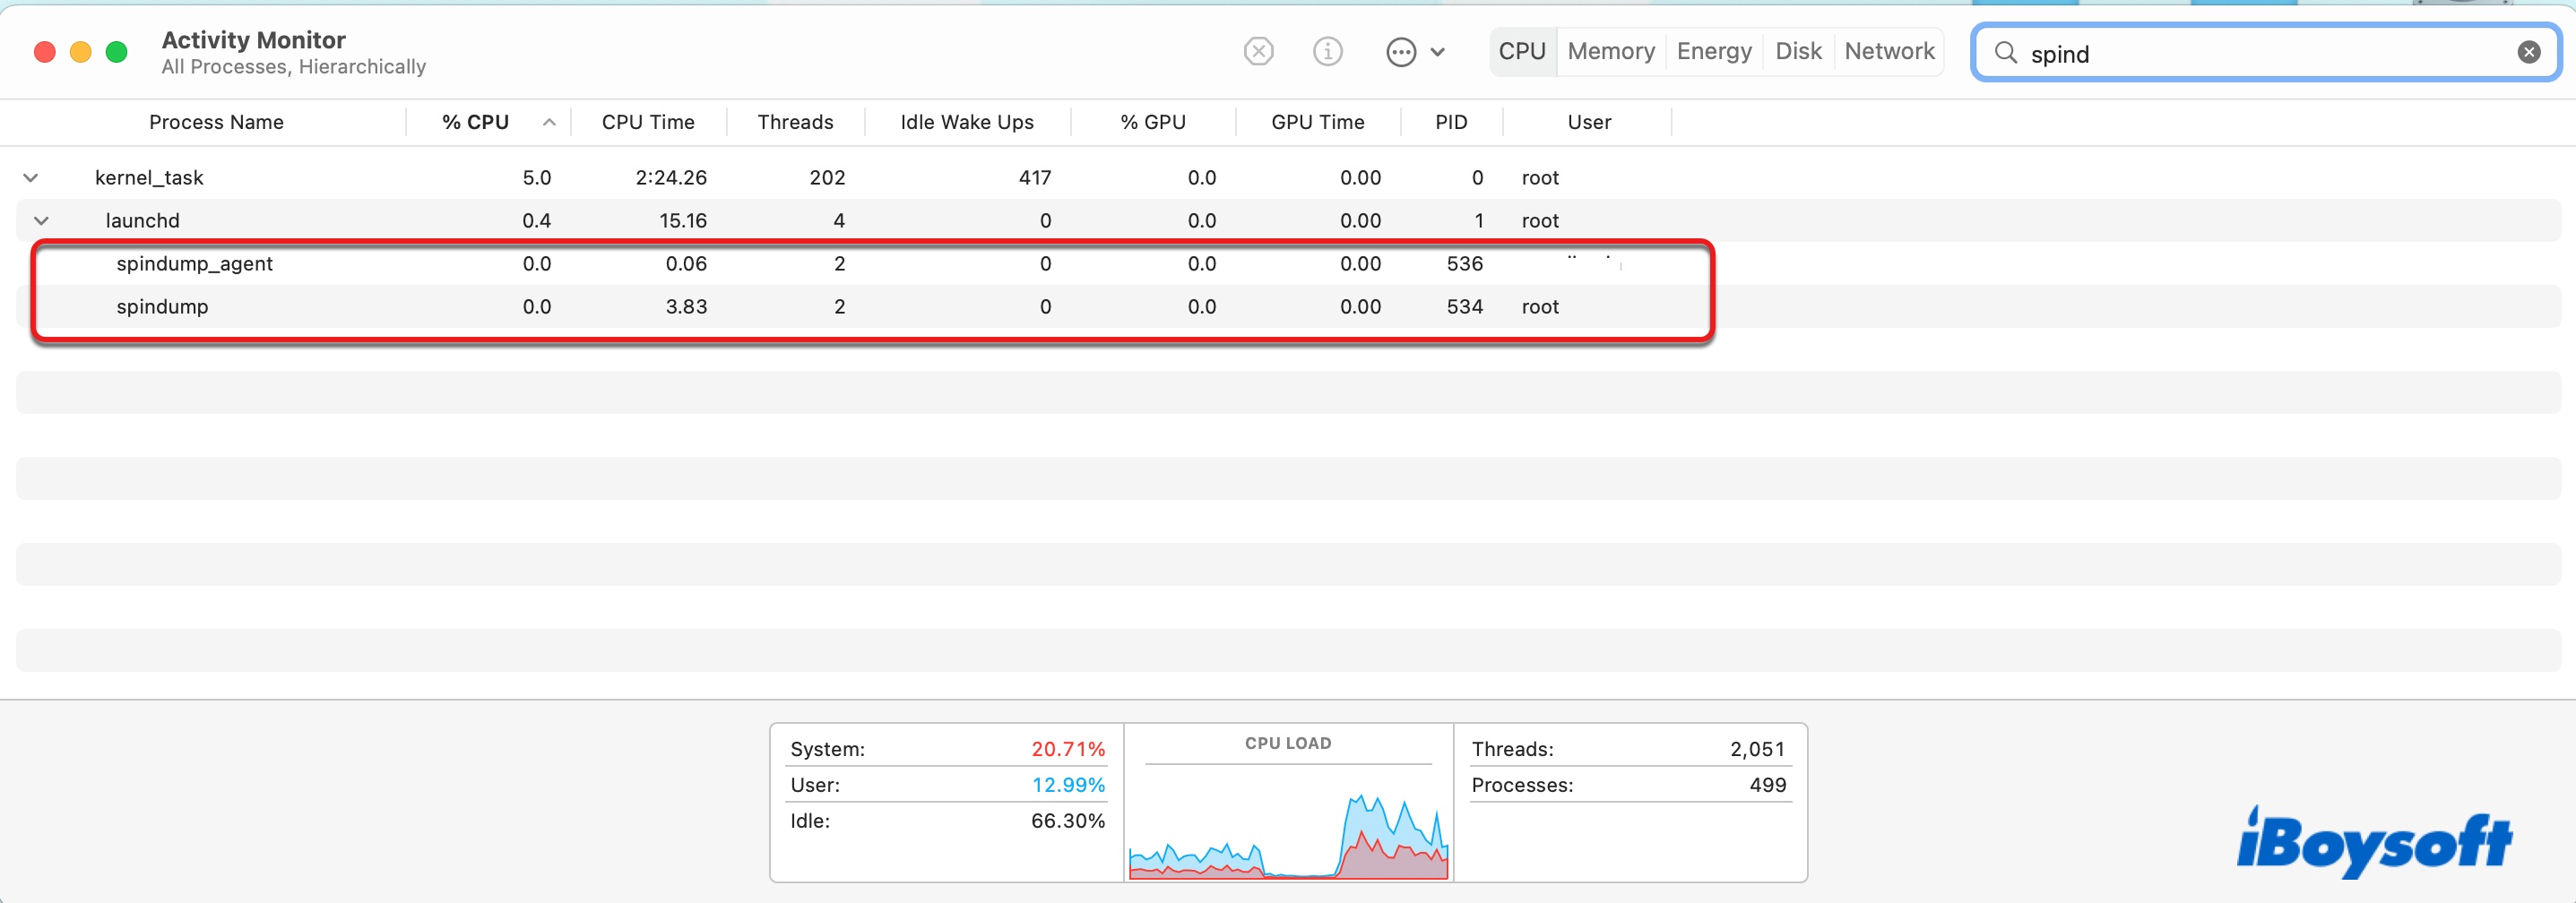This screenshot has height=903, width=2576.
Task: Collapse the kernel_task process tree
Action: pyautogui.click(x=31, y=178)
